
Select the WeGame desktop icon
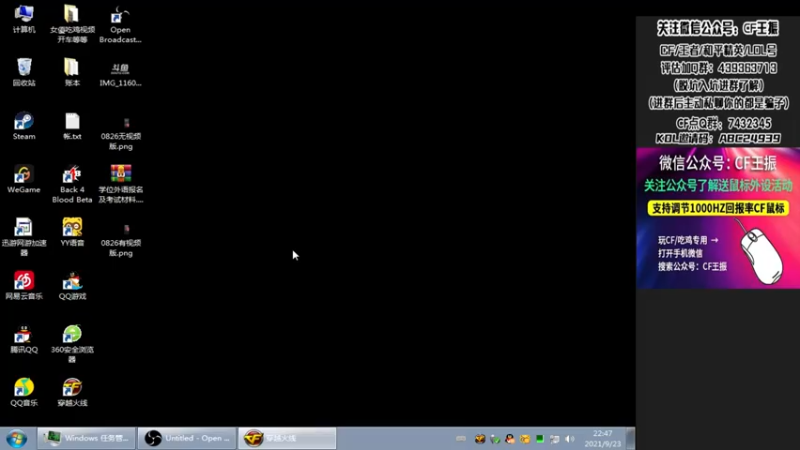[x=24, y=179]
